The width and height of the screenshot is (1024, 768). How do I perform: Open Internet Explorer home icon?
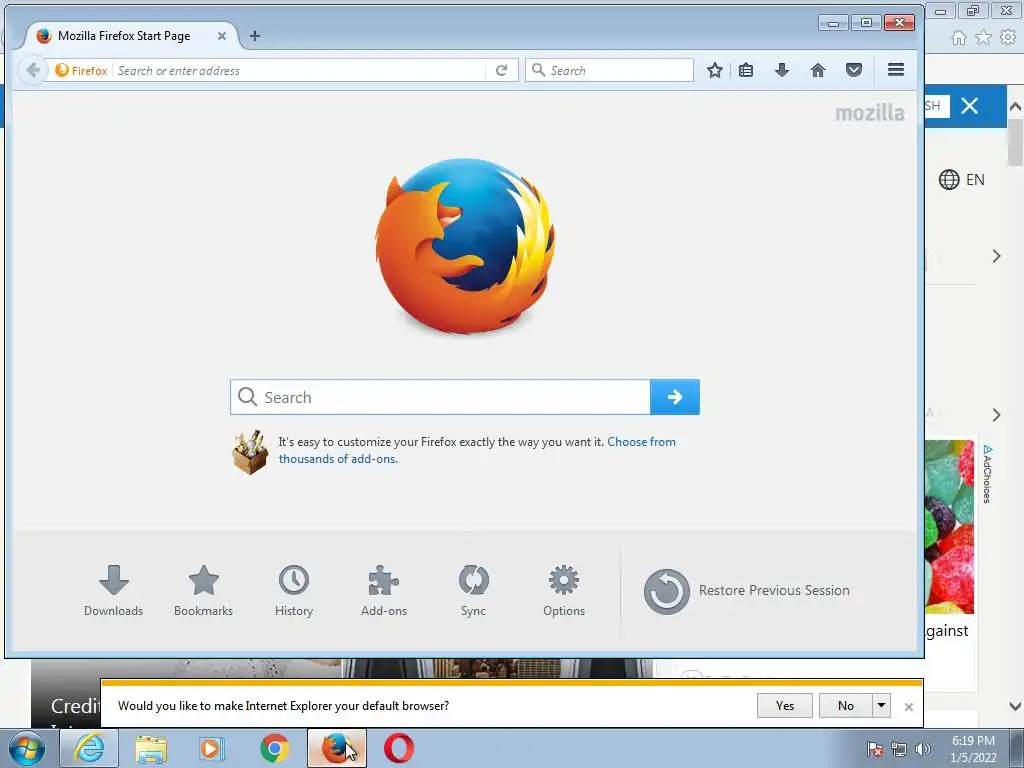(959, 38)
